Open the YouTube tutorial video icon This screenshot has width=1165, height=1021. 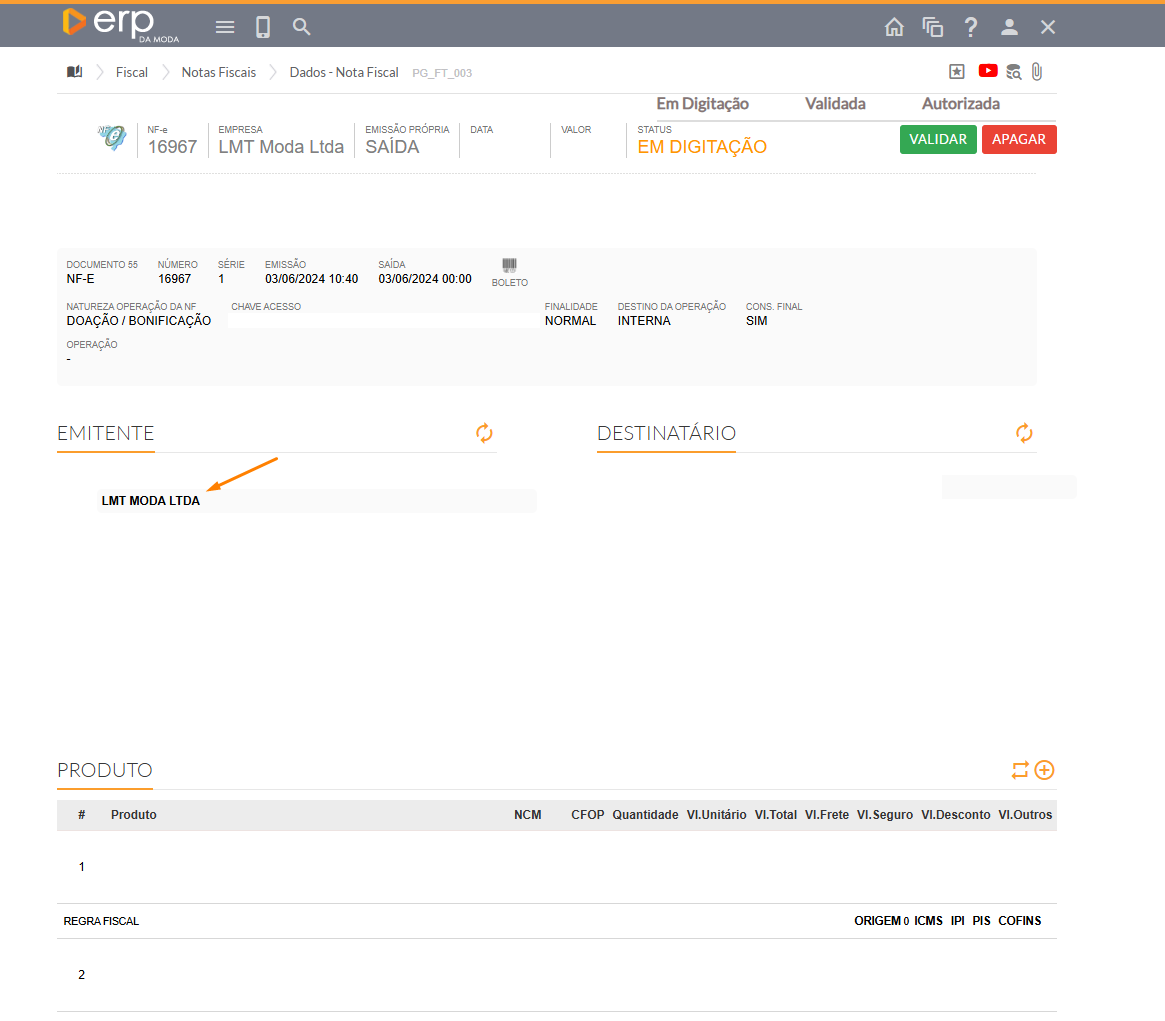pyautogui.click(x=988, y=71)
